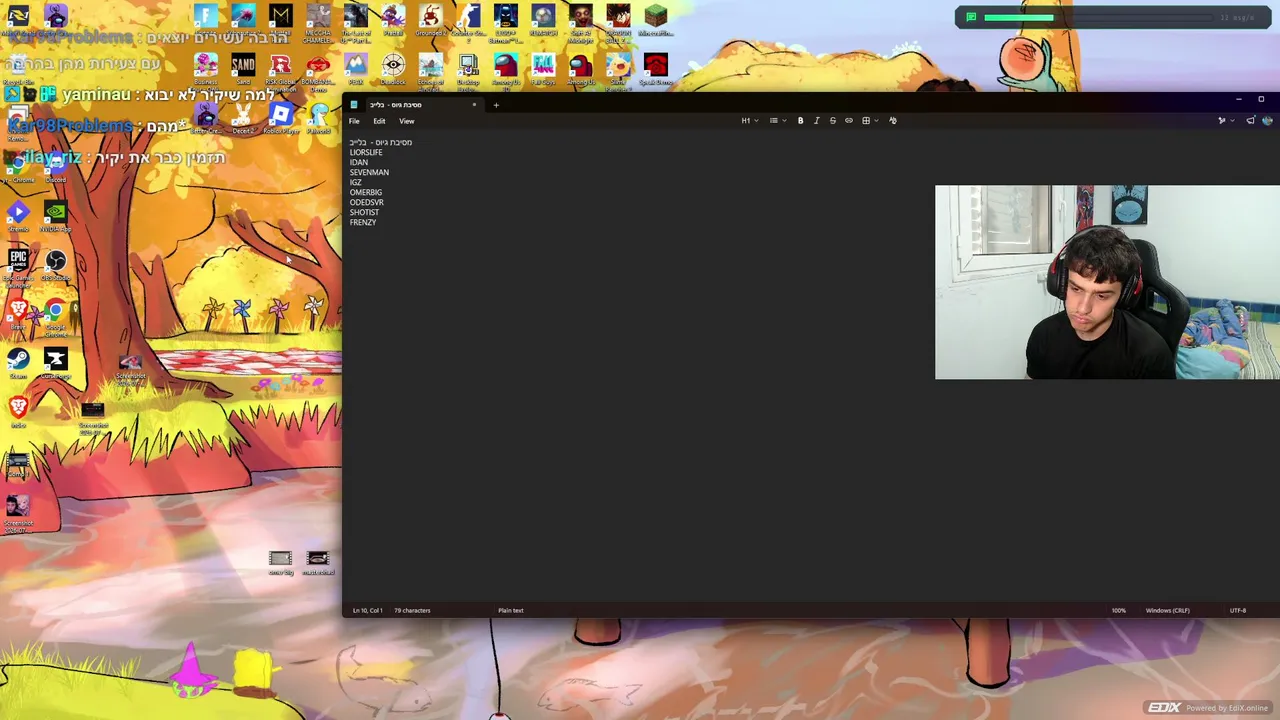Image resolution: width=1280 pixels, height=720 pixels.
Task: Open the Notepad File menu
Action: (x=354, y=121)
